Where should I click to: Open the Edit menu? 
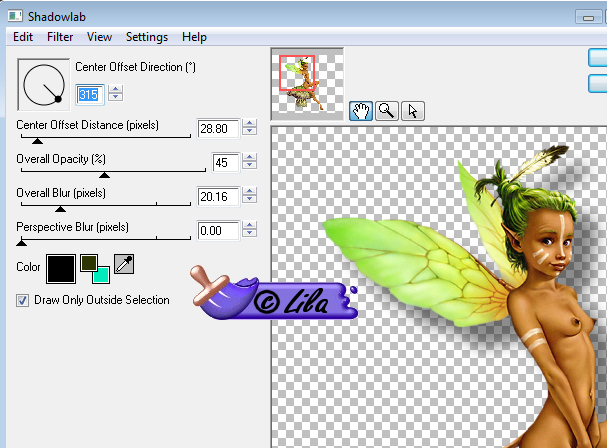tap(23, 37)
